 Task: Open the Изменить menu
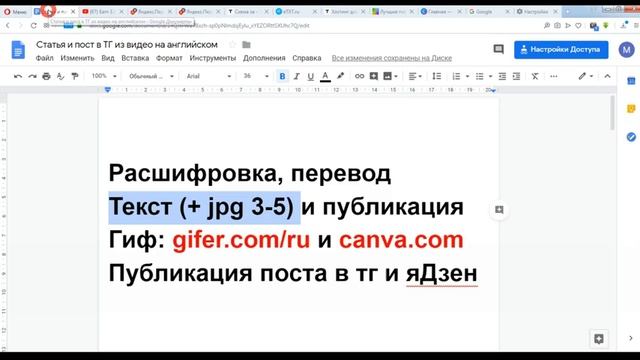pyautogui.click(x=77, y=58)
